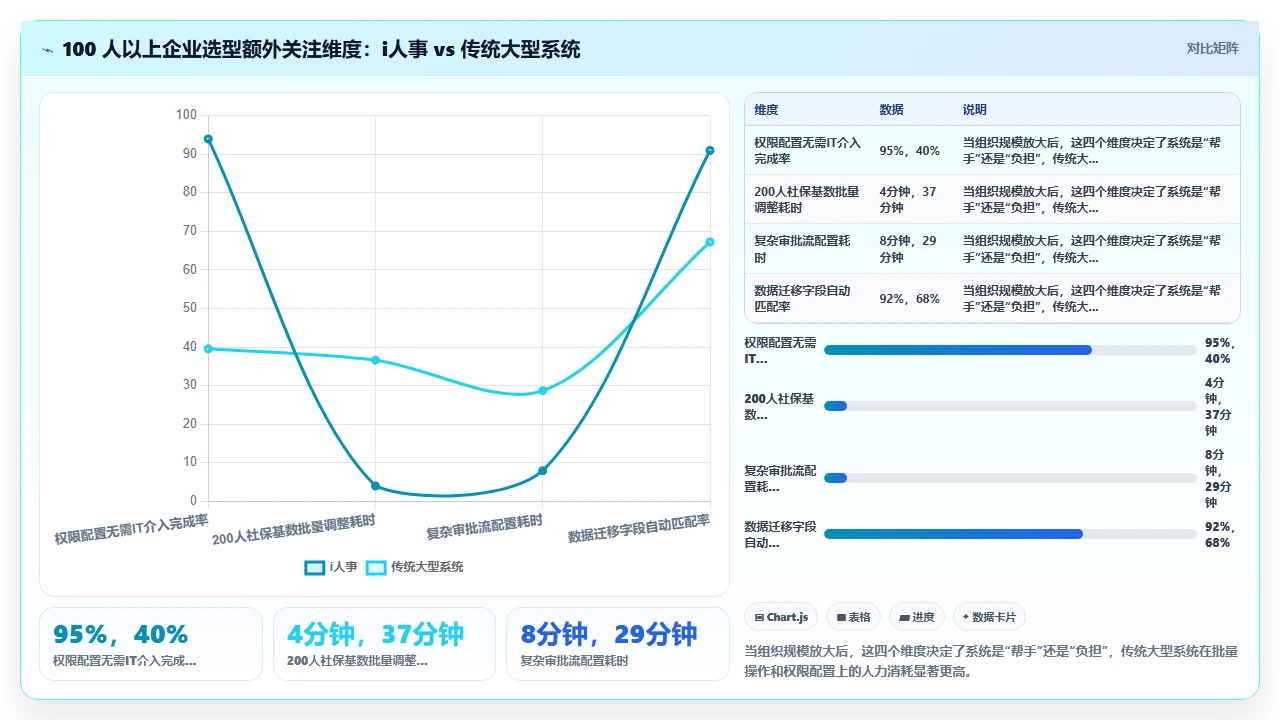
Task: Click the 进度 tag chip
Action: coord(917,617)
